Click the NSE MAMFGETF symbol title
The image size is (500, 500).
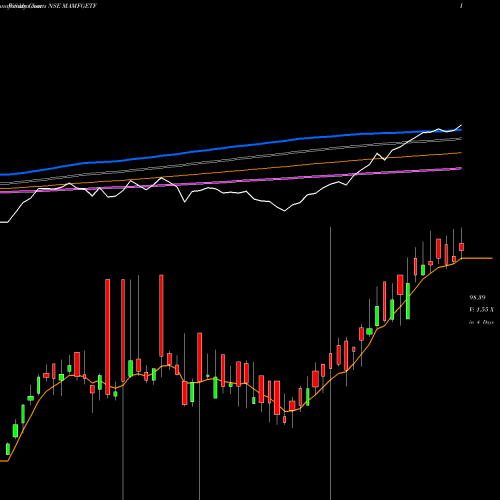72,6
